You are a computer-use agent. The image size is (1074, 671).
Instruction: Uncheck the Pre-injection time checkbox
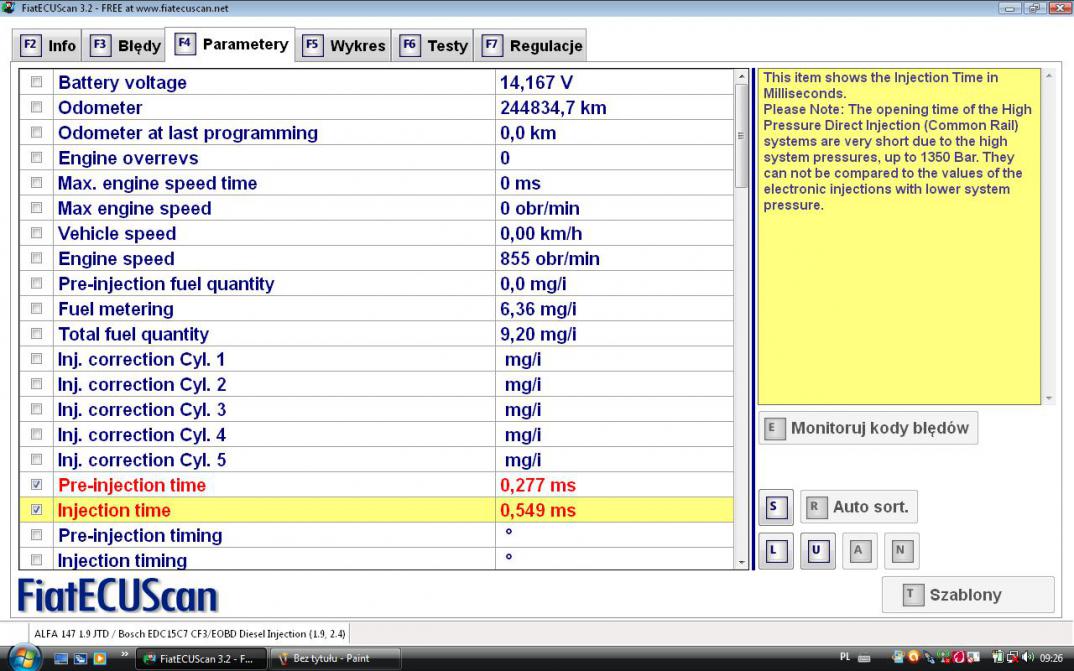(37, 485)
